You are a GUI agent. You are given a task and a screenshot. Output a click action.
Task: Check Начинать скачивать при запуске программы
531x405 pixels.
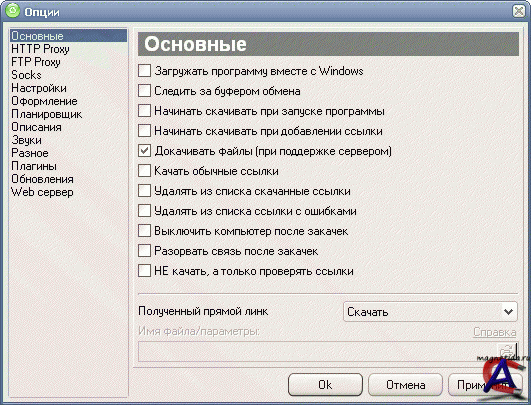[145, 111]
